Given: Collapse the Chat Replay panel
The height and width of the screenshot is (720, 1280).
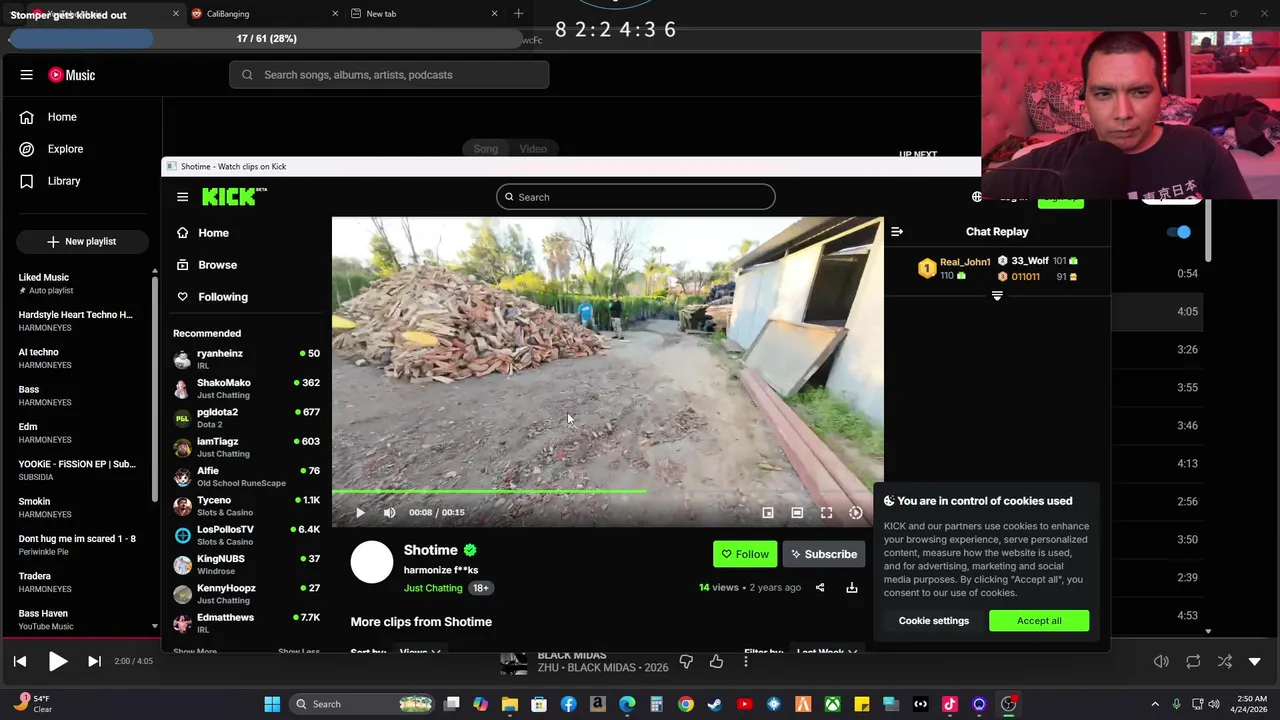Looking at the screenshot, I should pos(897,232).
